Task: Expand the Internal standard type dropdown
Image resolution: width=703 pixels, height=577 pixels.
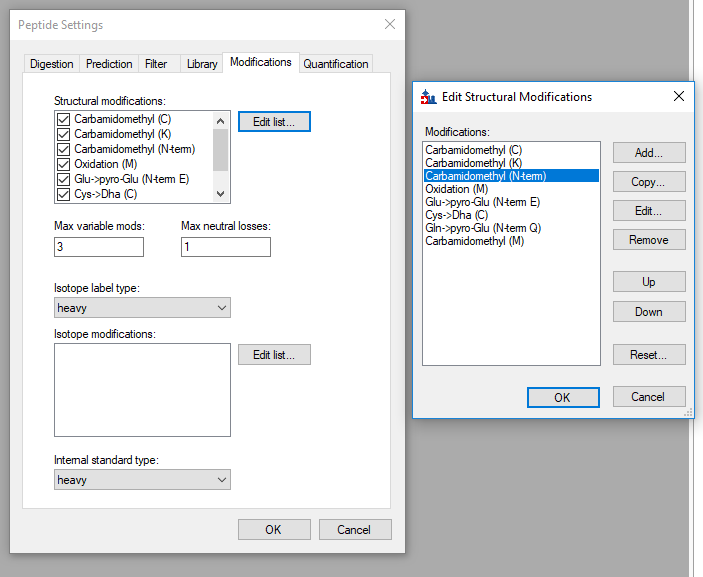Action: coord(142,480)
